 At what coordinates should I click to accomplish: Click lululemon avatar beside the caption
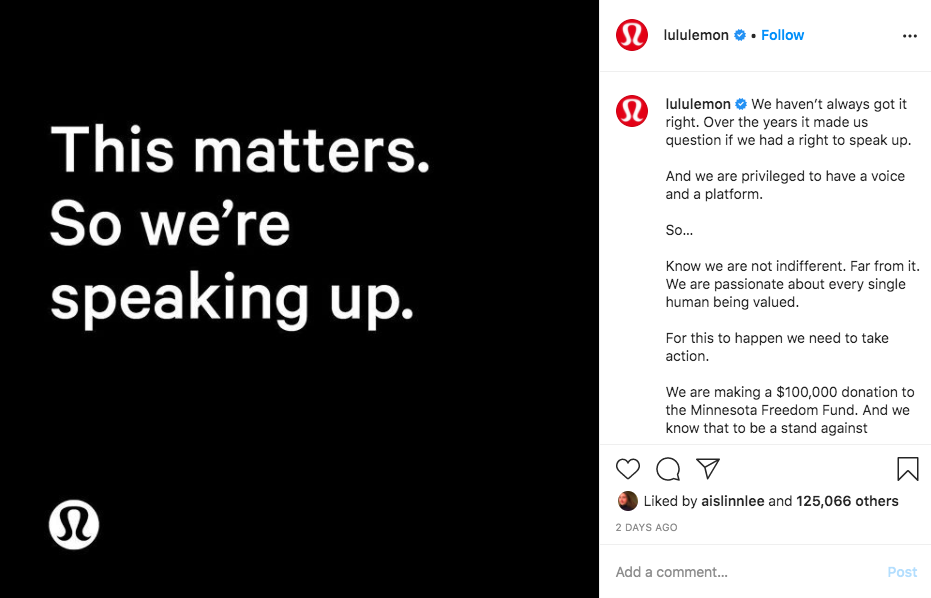click(x=632, y=111)
